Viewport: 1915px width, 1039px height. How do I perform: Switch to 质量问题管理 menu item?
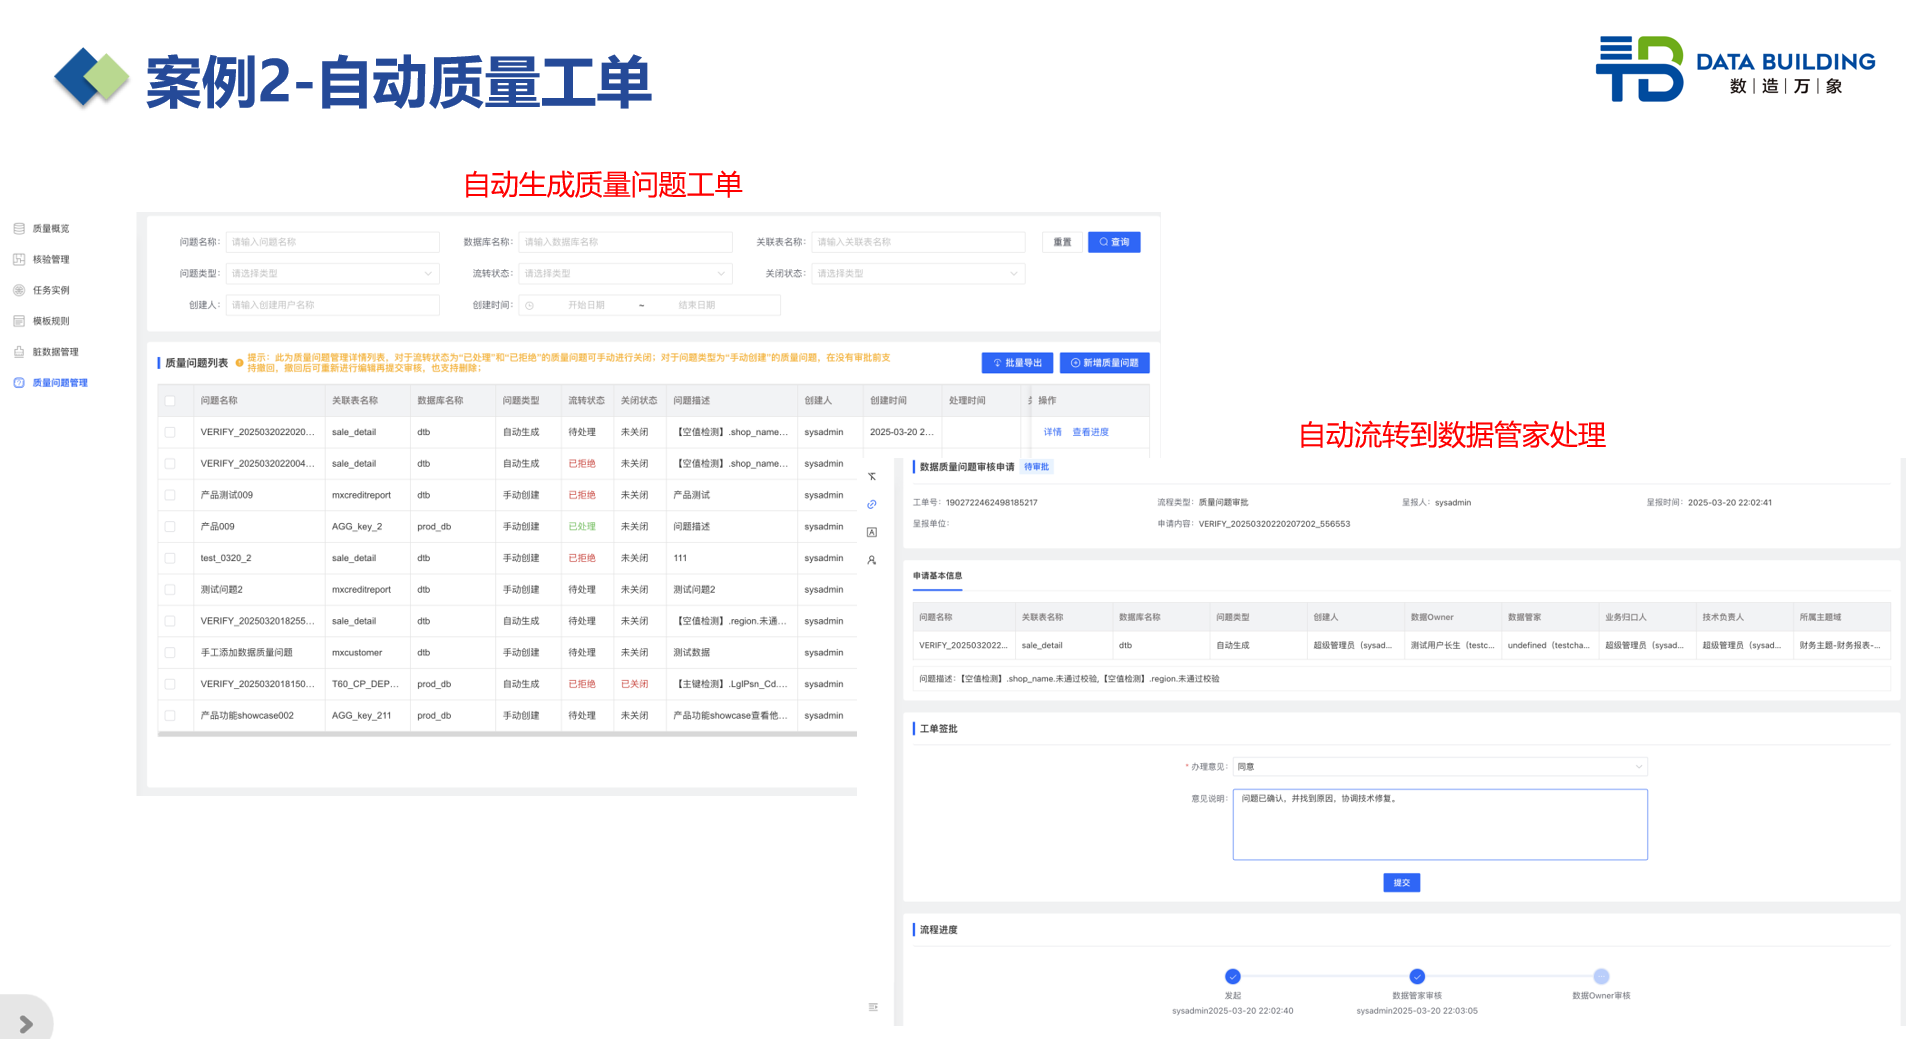pyautogui.click(x=59, y=383)
